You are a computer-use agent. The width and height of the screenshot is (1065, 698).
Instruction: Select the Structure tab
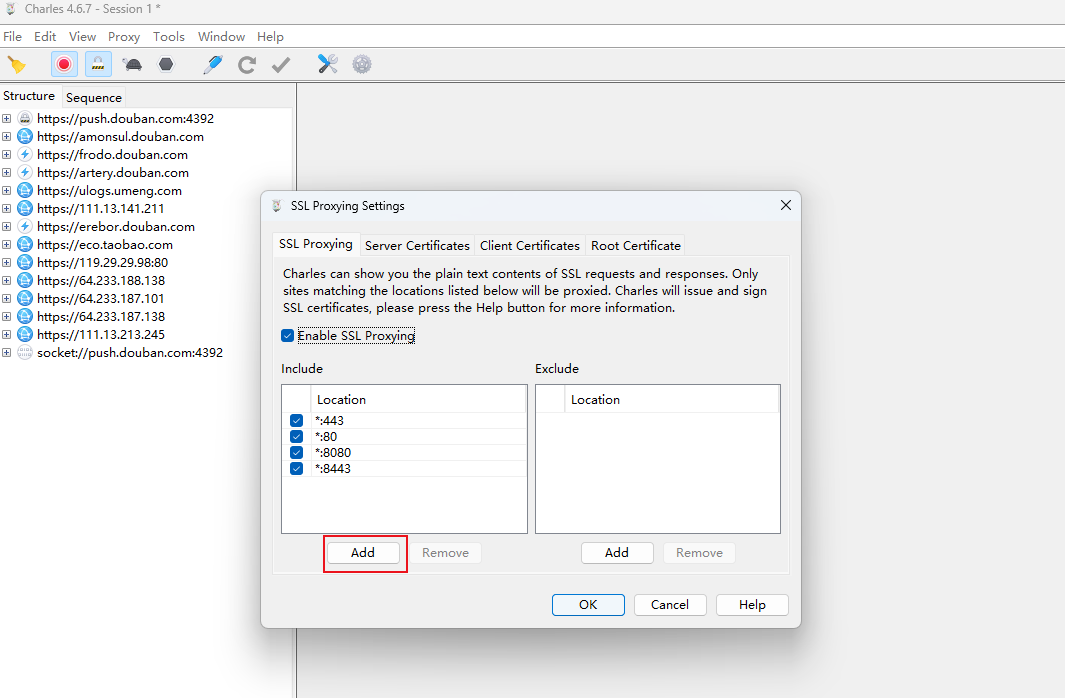click(29, 96)
